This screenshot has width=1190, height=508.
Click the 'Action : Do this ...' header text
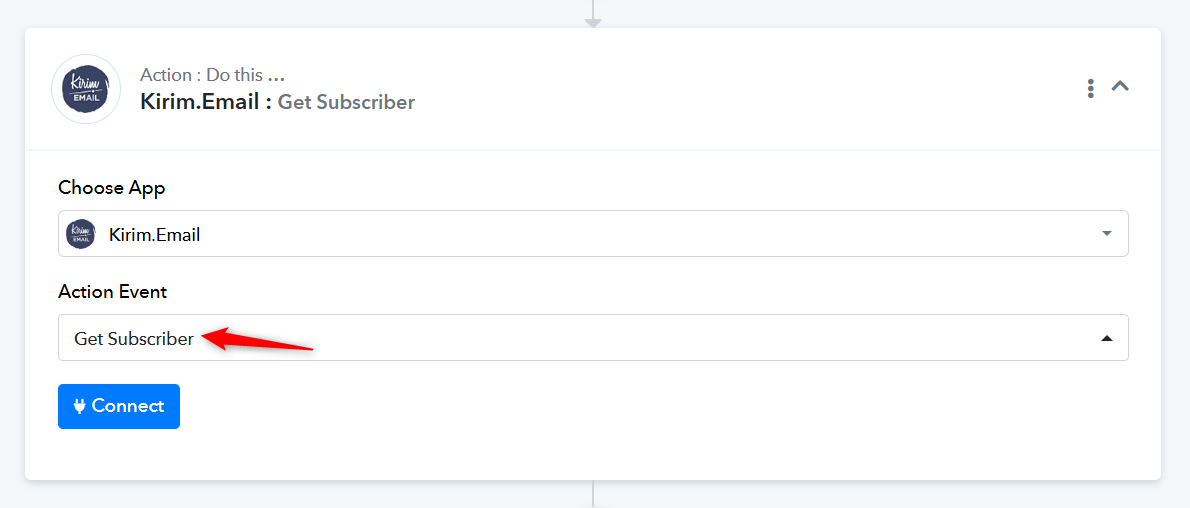[212, 75]
